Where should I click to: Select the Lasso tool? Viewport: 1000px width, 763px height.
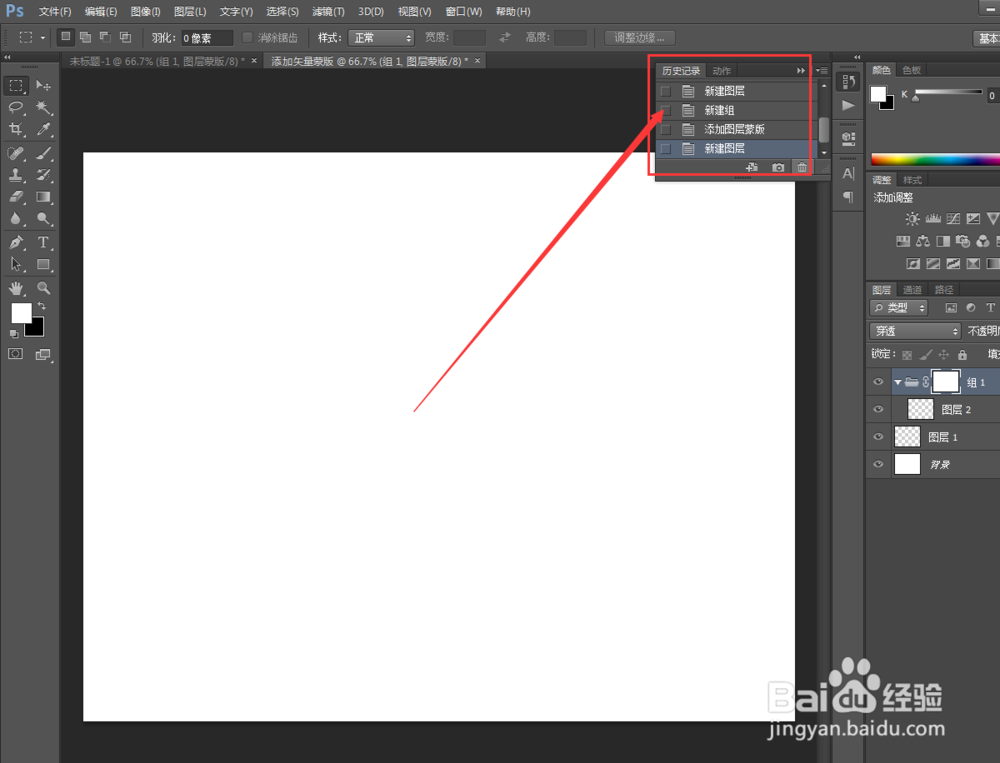click(16, 107)
